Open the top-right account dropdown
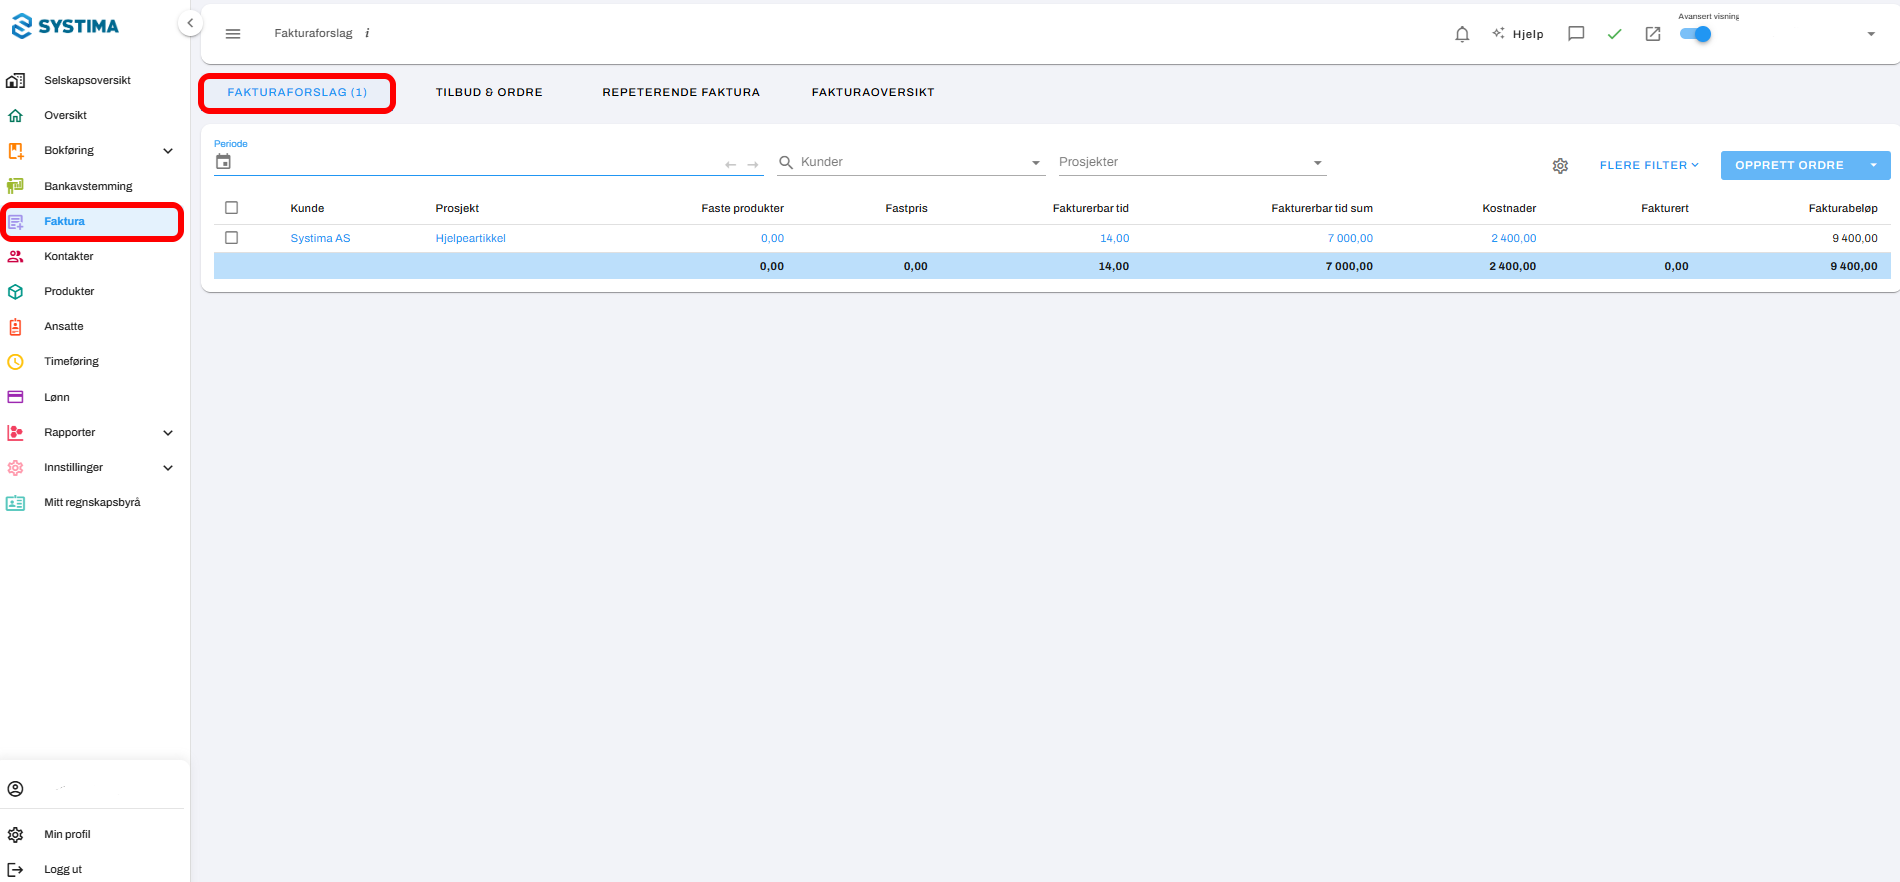Screen dimensions: 1900x882 [x=1871, y=34]
